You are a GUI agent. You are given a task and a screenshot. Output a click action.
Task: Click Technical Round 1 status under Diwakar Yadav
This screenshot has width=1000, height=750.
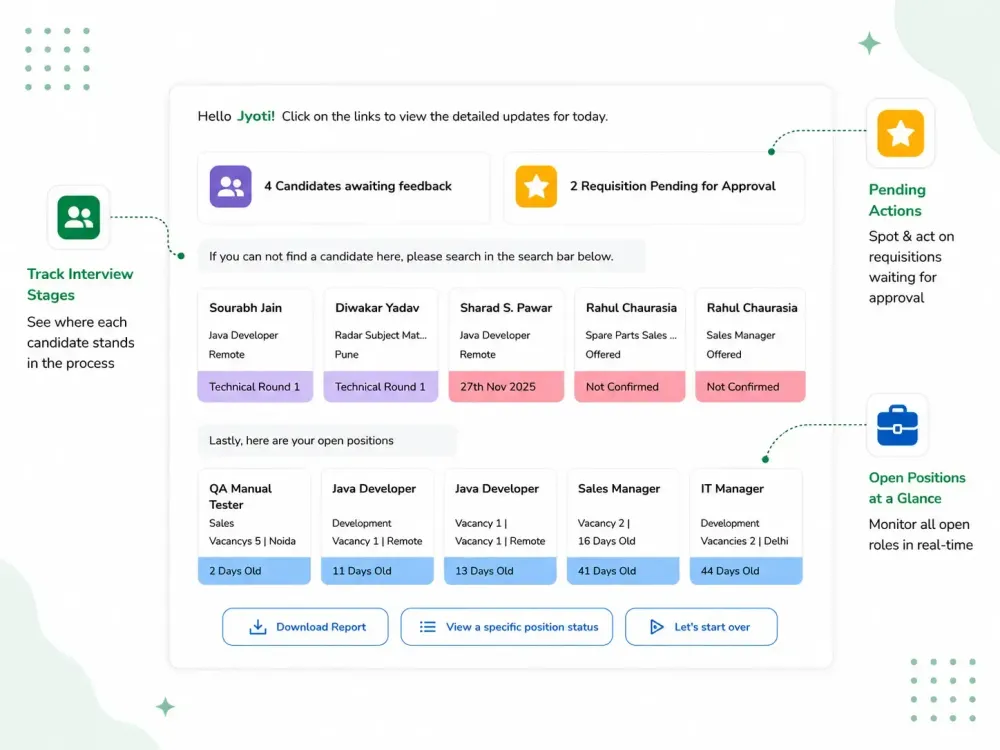381,386
